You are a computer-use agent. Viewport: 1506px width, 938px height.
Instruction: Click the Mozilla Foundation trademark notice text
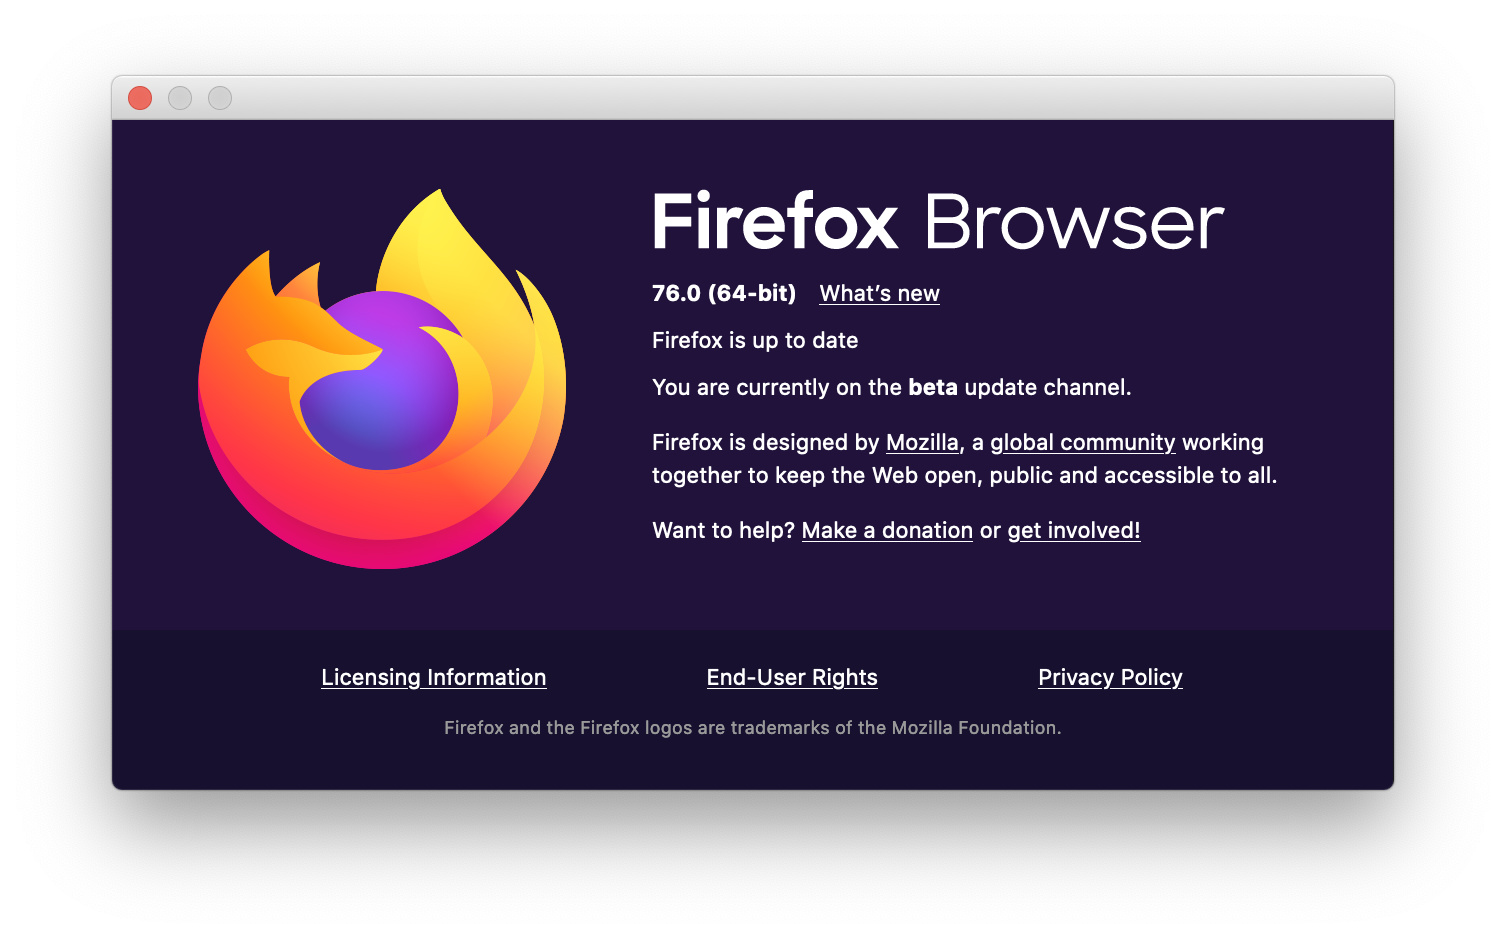(x=753, y=728)
